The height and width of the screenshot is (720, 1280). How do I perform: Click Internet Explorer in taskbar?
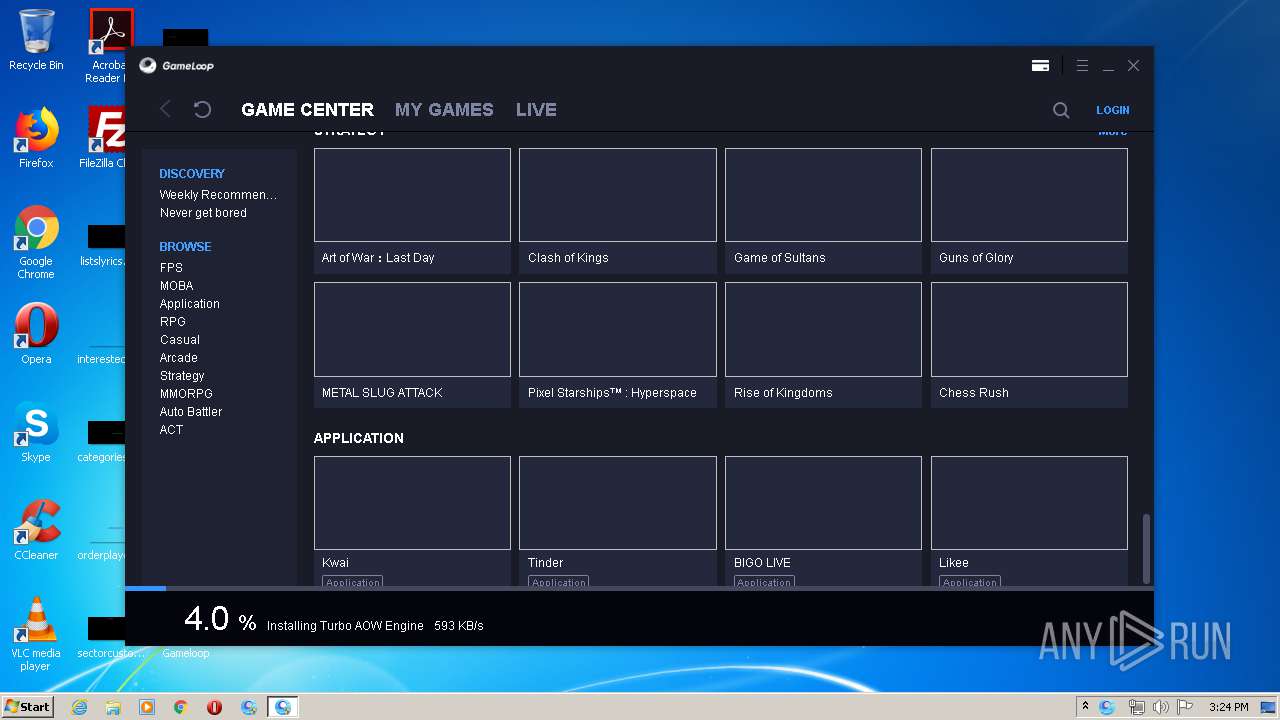80,707
